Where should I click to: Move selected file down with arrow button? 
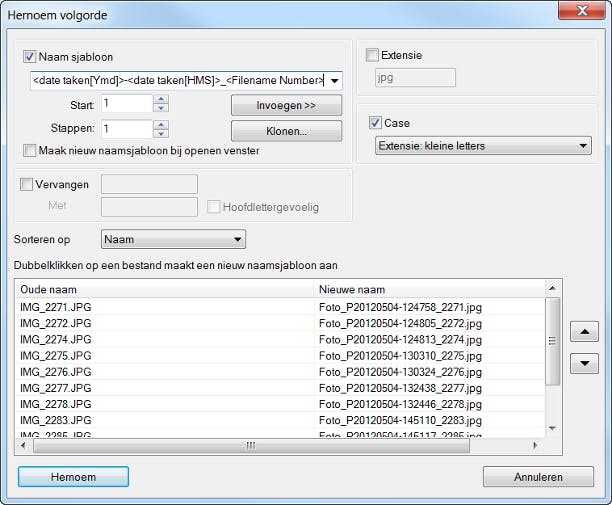point(584,364)
